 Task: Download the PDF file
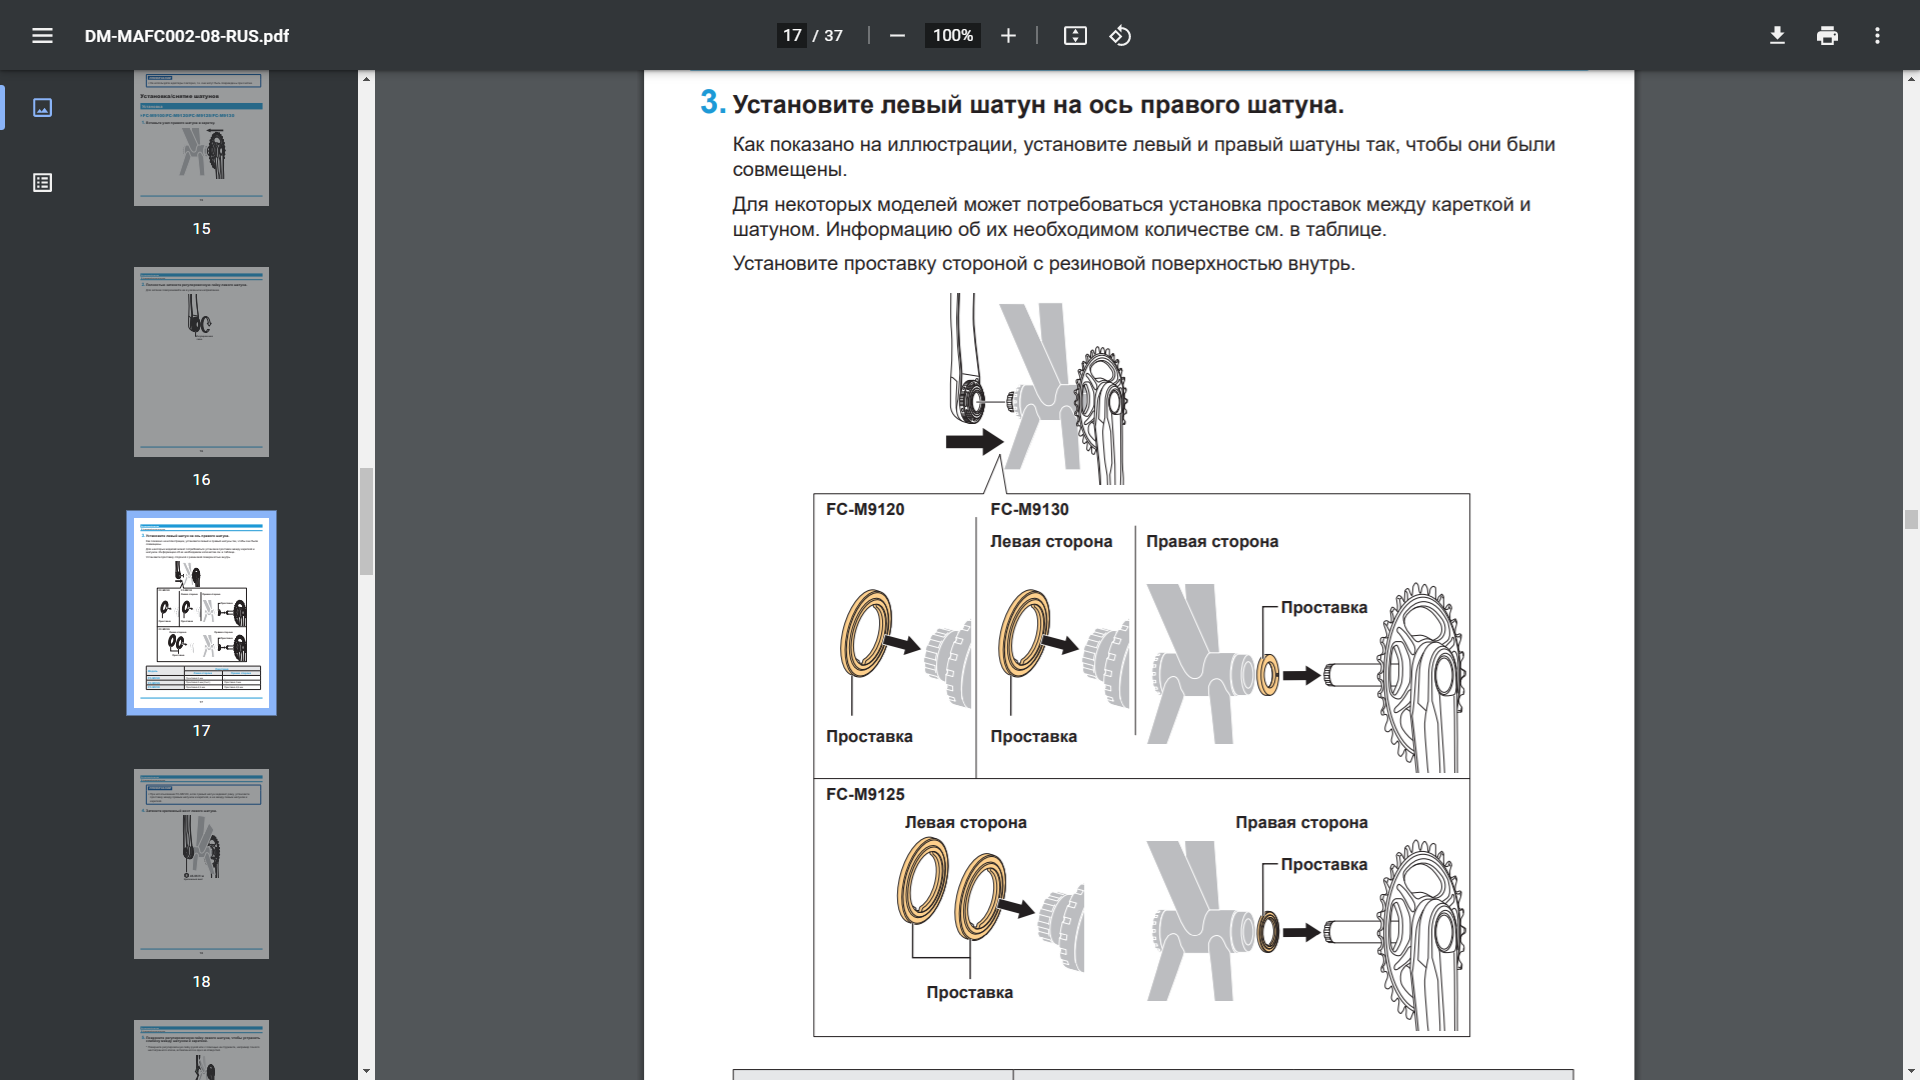click(x=1777, y=36)
